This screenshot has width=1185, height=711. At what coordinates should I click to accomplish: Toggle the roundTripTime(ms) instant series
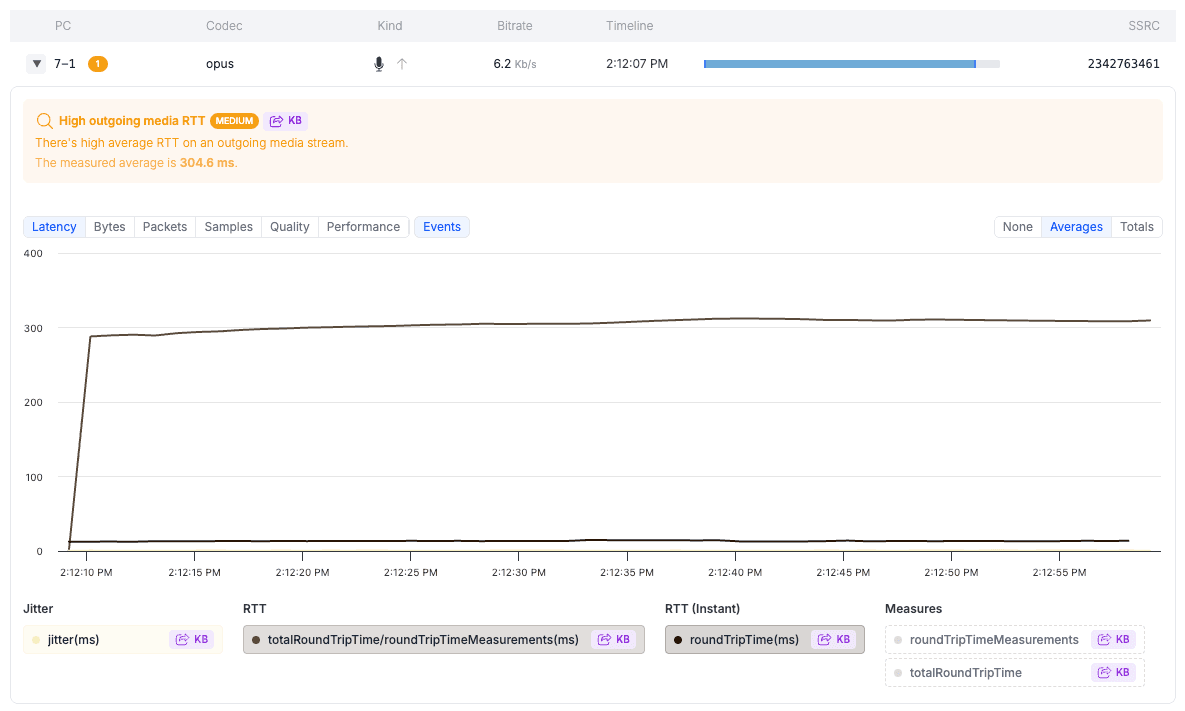744,640
